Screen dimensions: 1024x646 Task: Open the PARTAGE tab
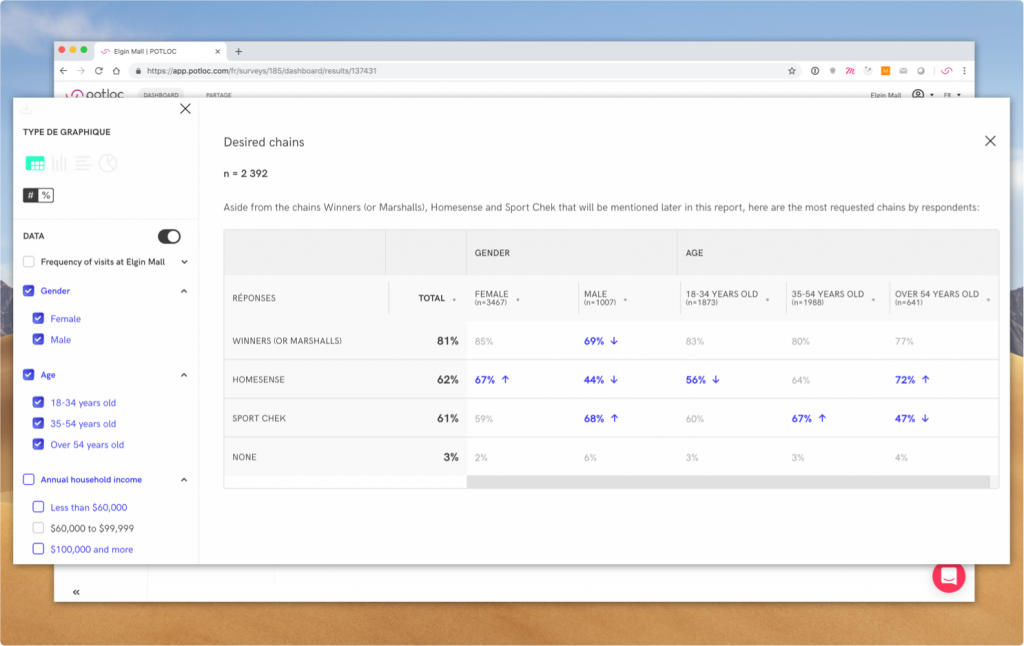(x=219, y=95)
